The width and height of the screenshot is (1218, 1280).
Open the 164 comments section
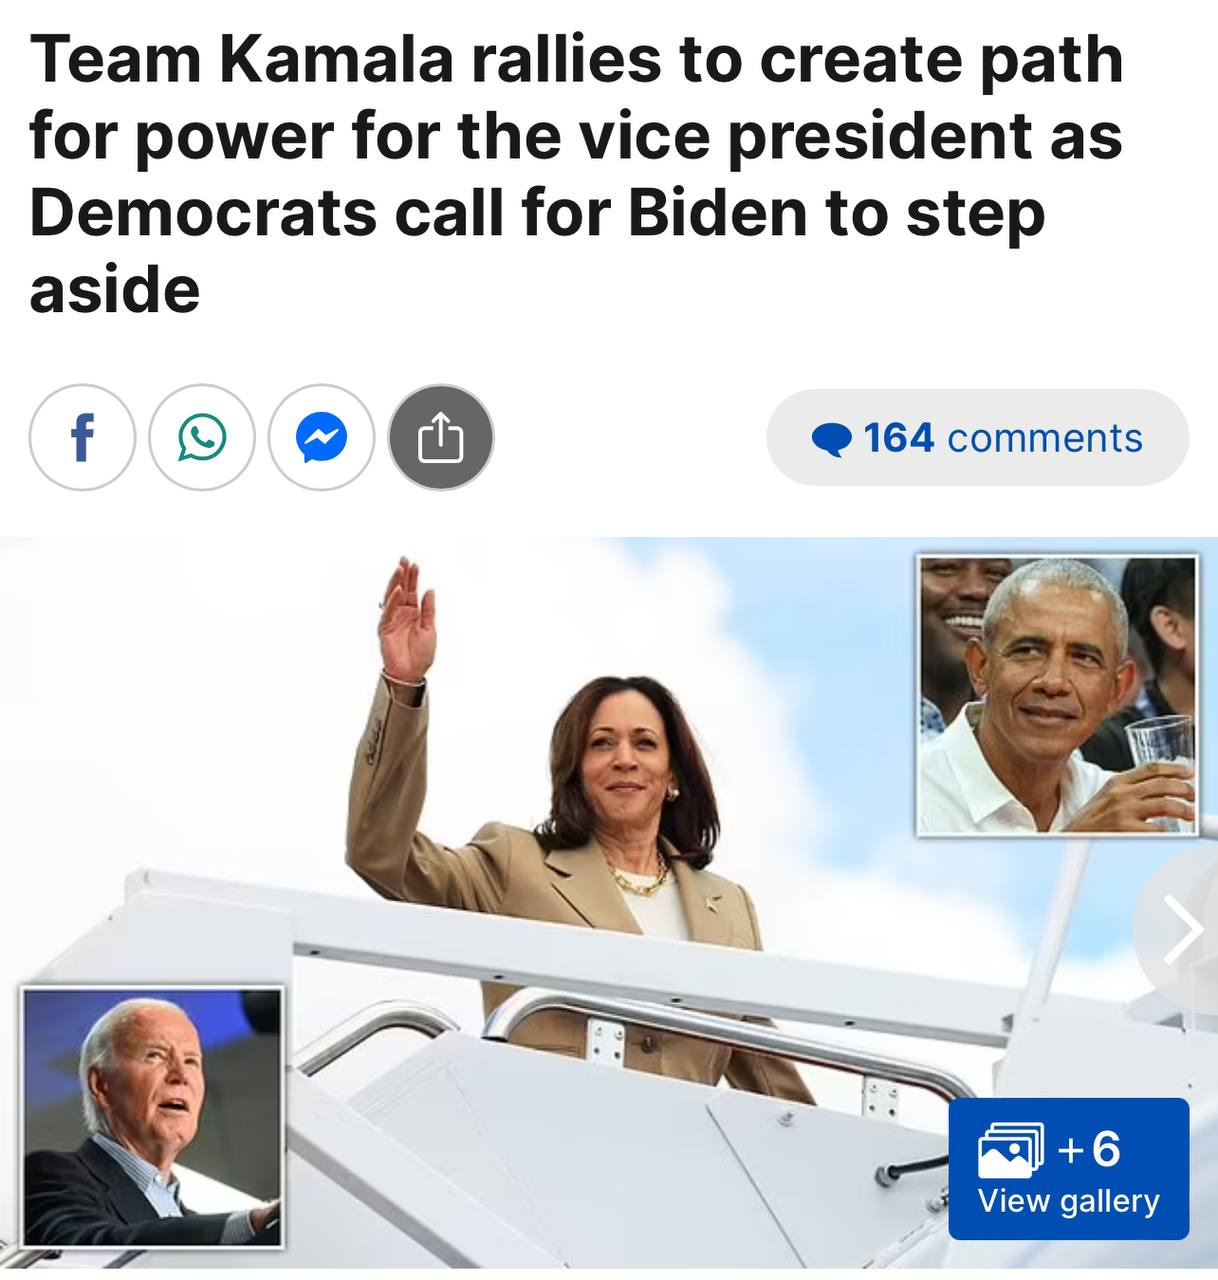977,438
